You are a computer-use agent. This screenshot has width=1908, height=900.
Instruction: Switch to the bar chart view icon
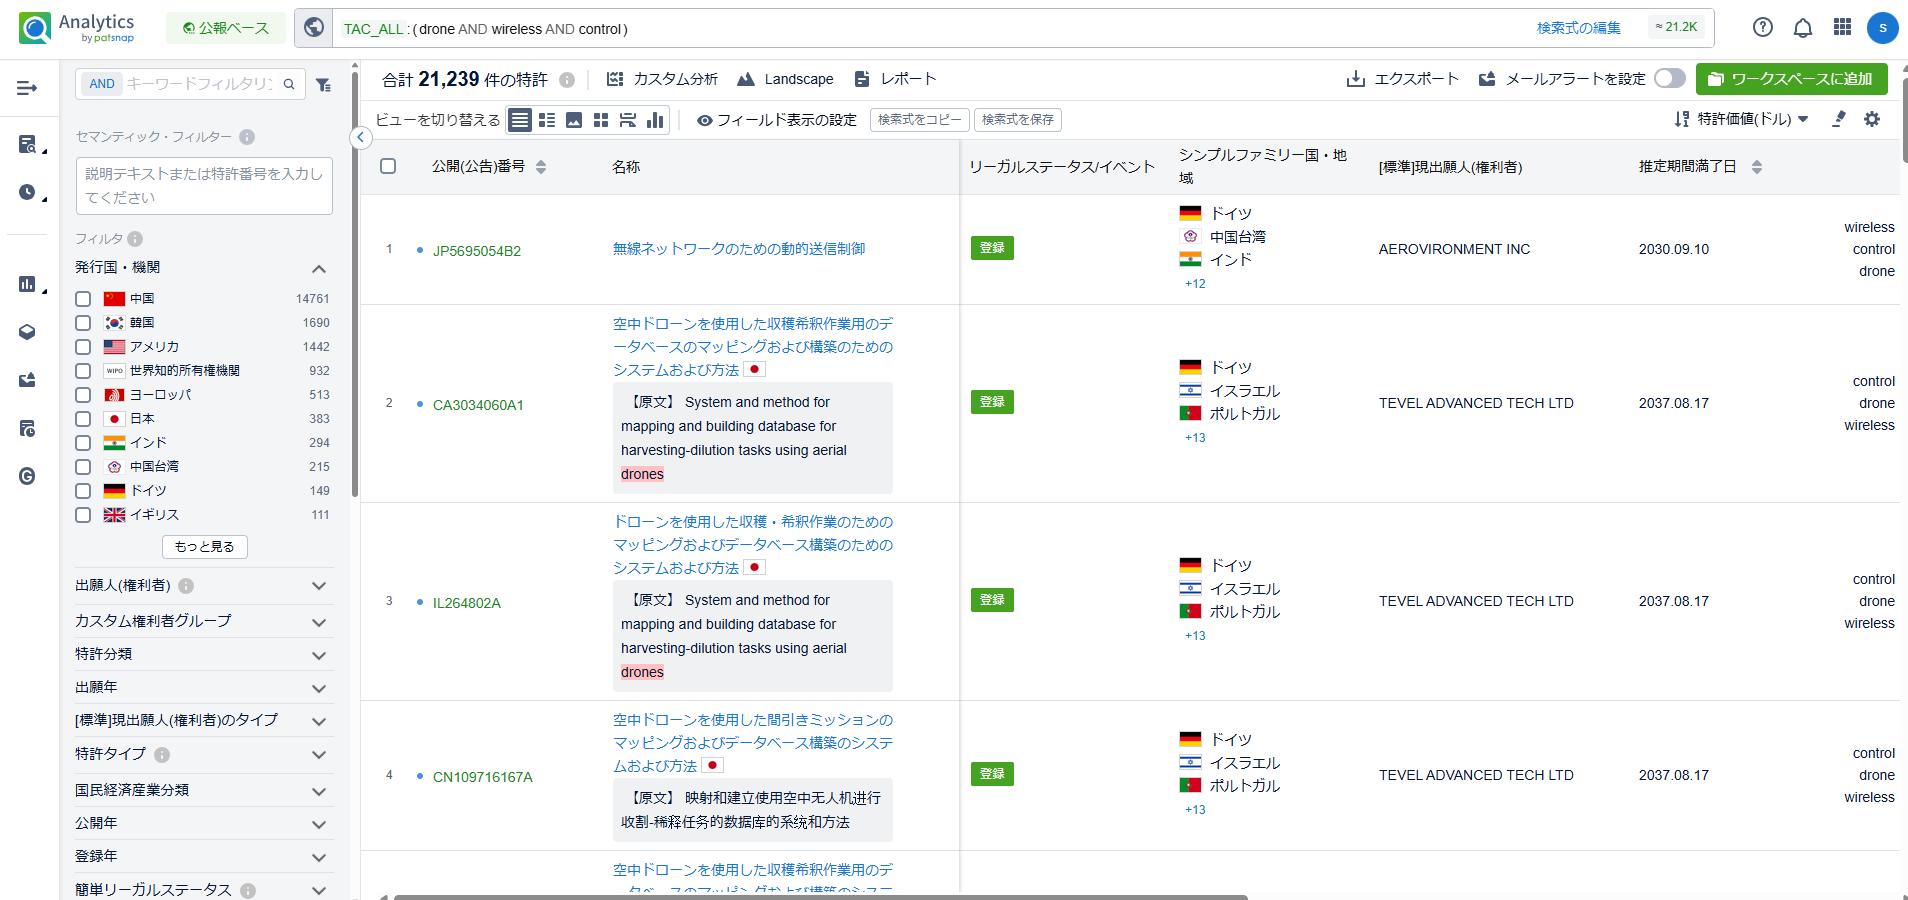pos(655,120)
